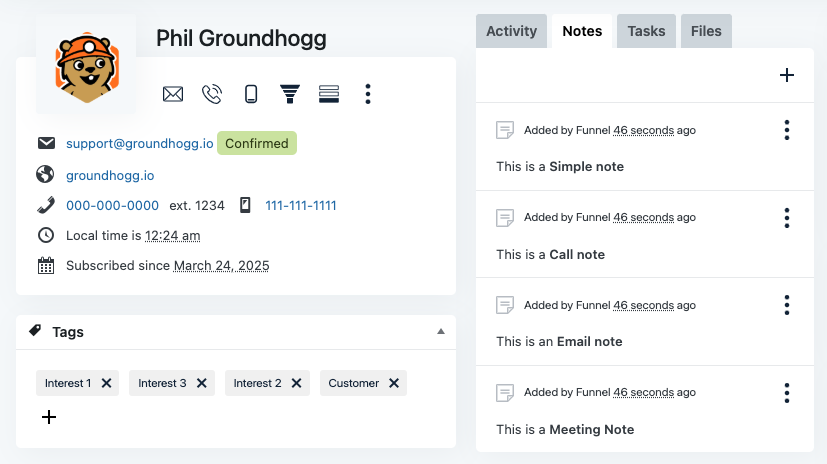Click the note icon beside Simple note
Image resolution: width=827 pixels, height=464 pixels.
(x=505, y=130)
